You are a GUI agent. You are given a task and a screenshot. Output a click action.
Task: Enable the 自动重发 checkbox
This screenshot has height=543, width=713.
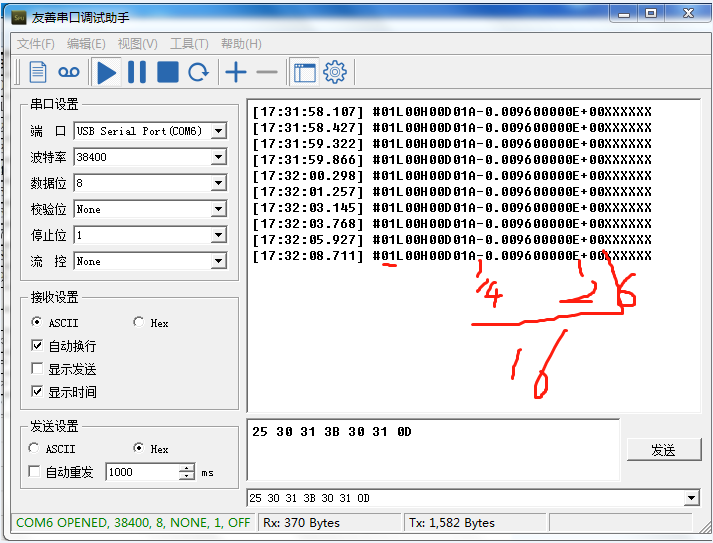click(35, 472)
